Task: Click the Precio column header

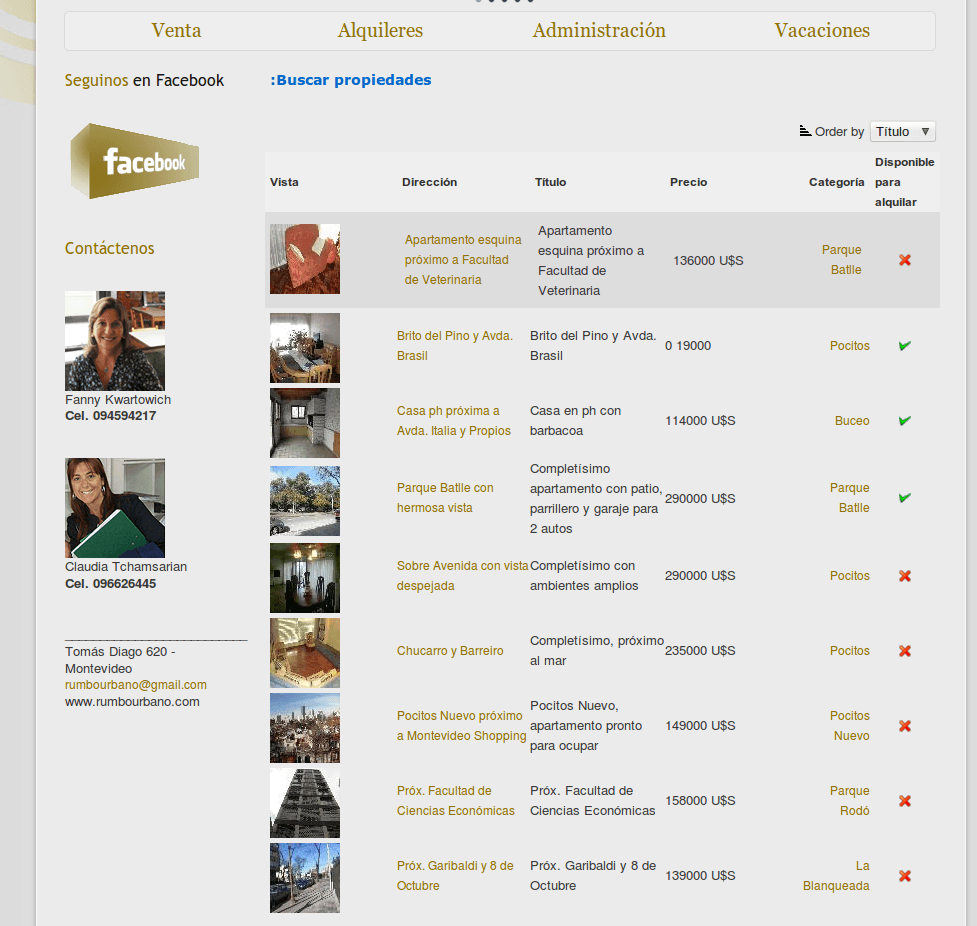Action: click(x=689, y=182)
